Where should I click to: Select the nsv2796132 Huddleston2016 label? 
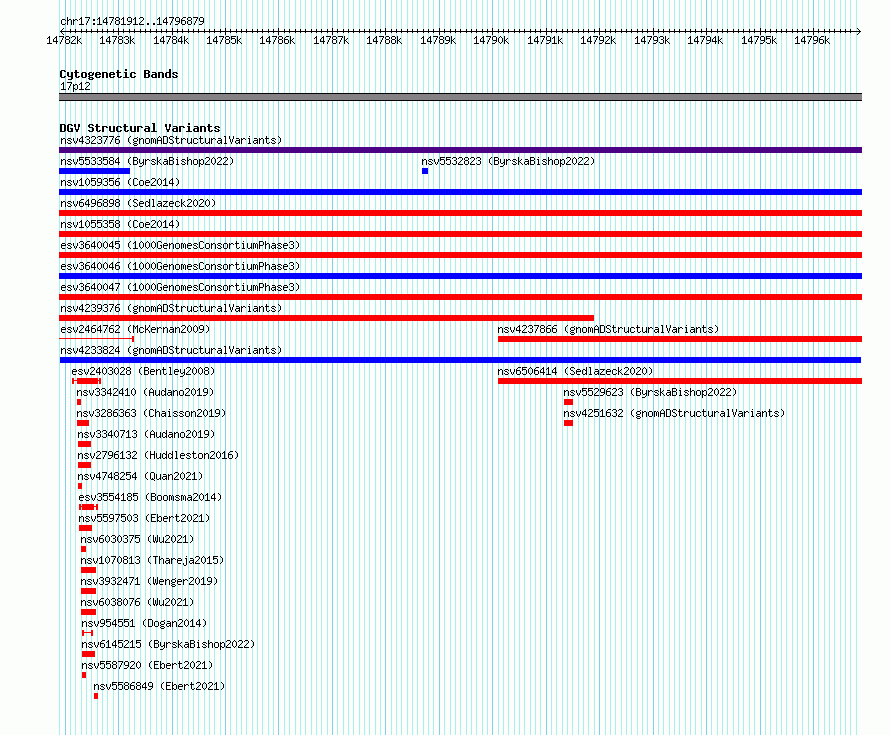[158, 455]
